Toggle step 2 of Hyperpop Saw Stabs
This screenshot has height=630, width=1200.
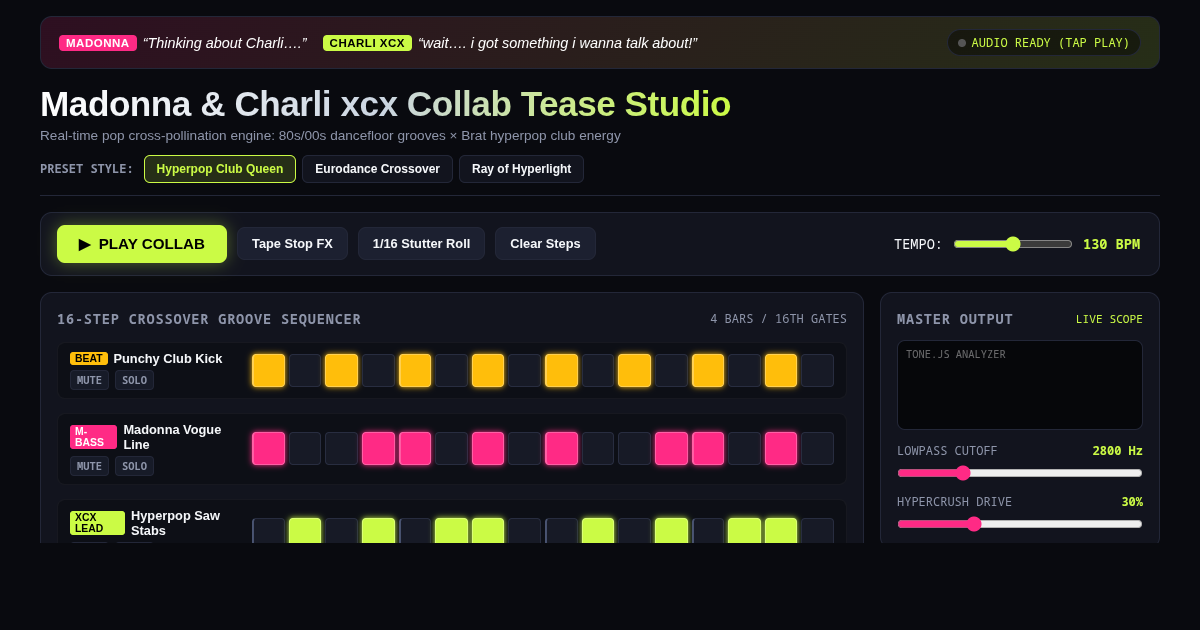[305, 531]
